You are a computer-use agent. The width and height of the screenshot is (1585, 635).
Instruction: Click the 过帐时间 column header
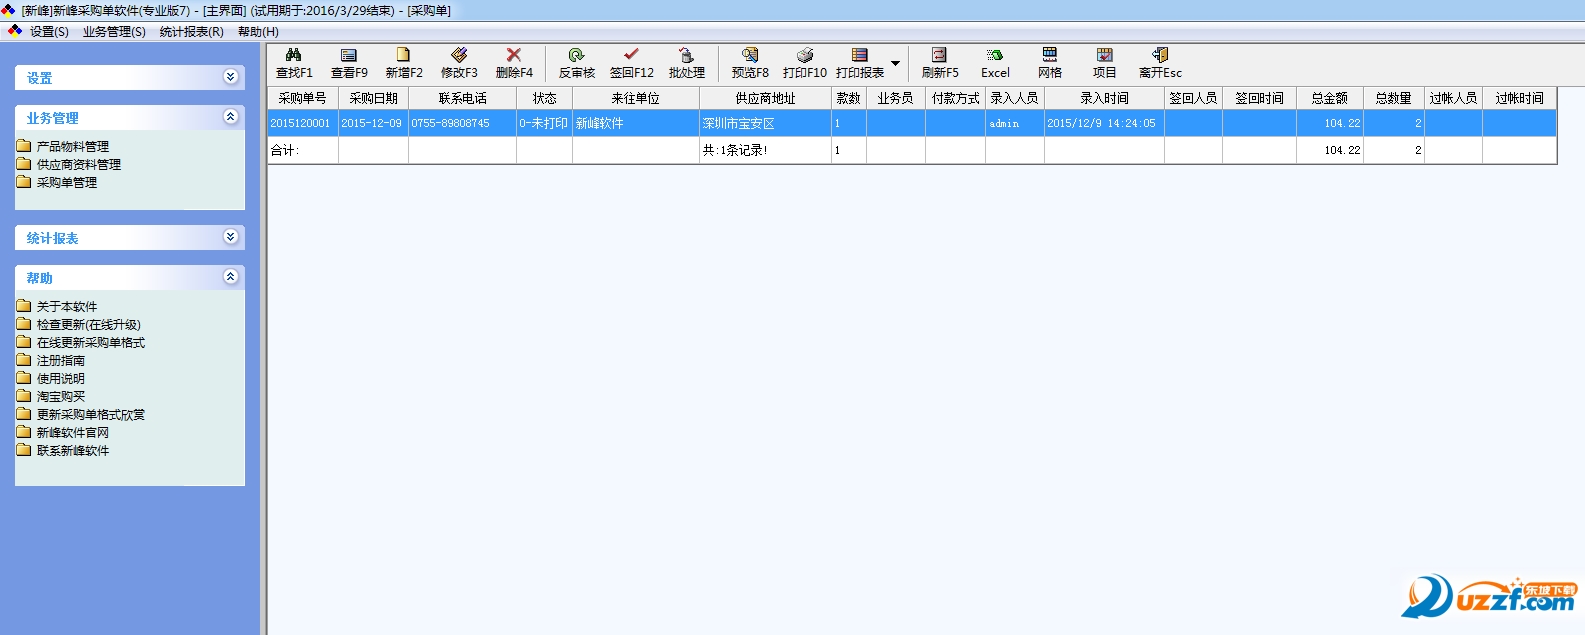[1520, 98]
